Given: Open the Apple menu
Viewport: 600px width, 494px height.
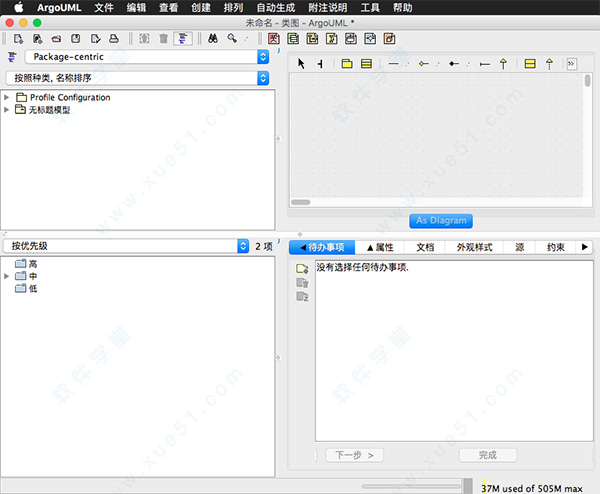Looking at the screenshot, I should [x=18, y=7].
